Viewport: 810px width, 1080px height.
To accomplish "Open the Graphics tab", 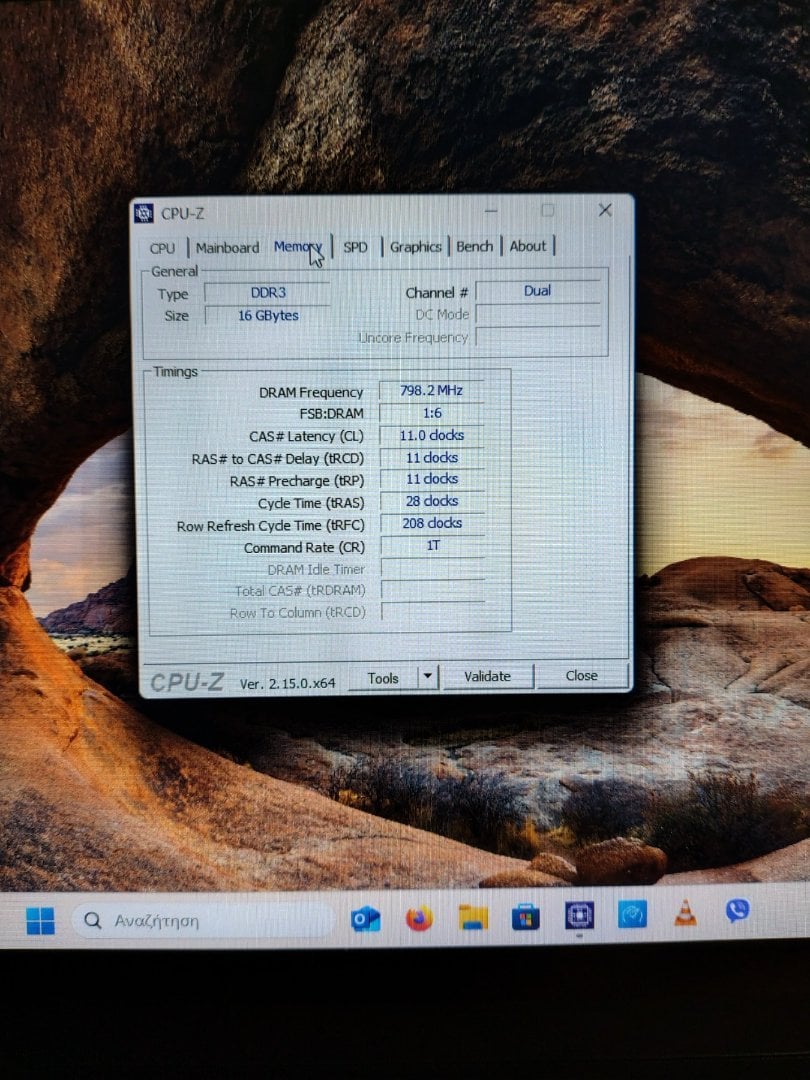I will click(415, 247).
